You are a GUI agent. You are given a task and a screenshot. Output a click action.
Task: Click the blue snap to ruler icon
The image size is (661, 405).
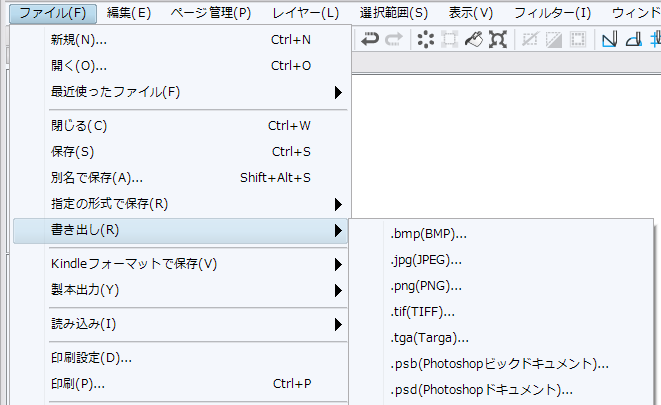tap(608, 40)
